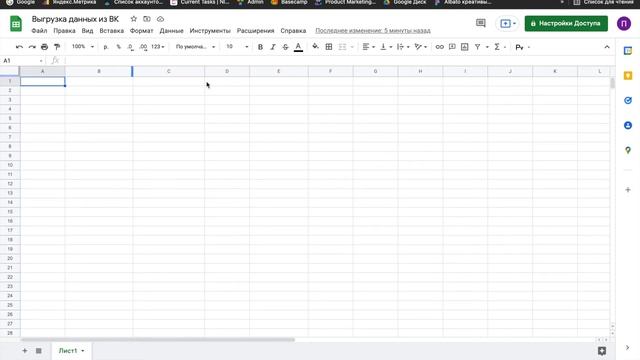Viewport: 640px width, 360px height.
Task: Open Maps in side panel
Action: point(628,150)
